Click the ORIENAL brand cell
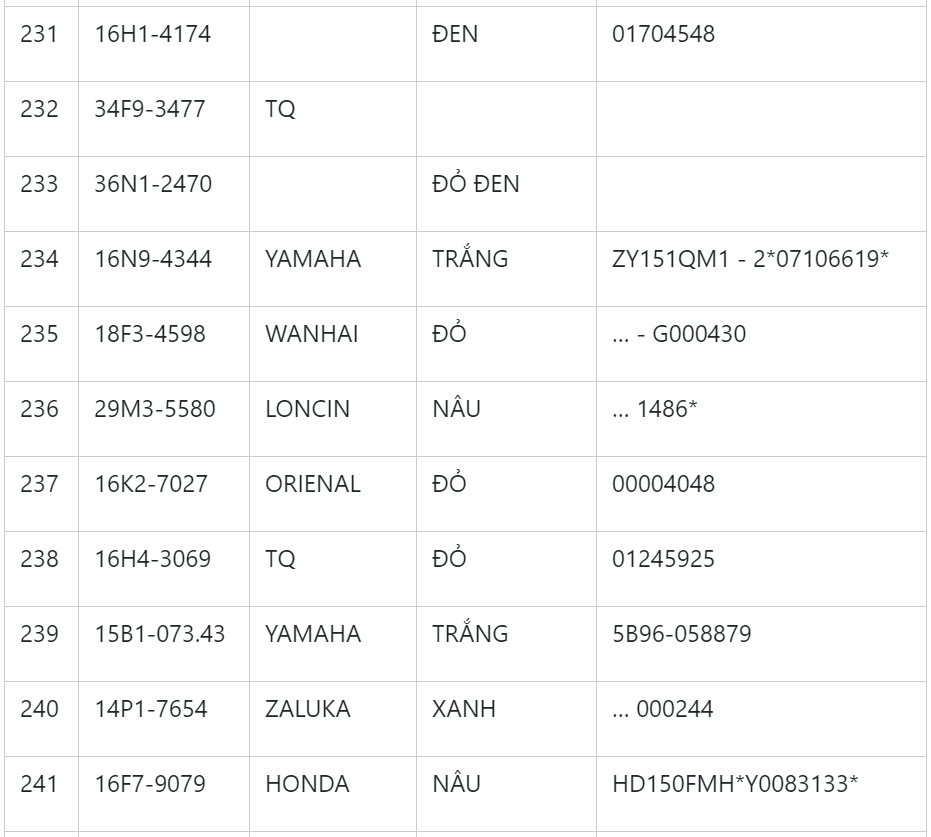This screenshot has width=931, height=837. point(312,484)
